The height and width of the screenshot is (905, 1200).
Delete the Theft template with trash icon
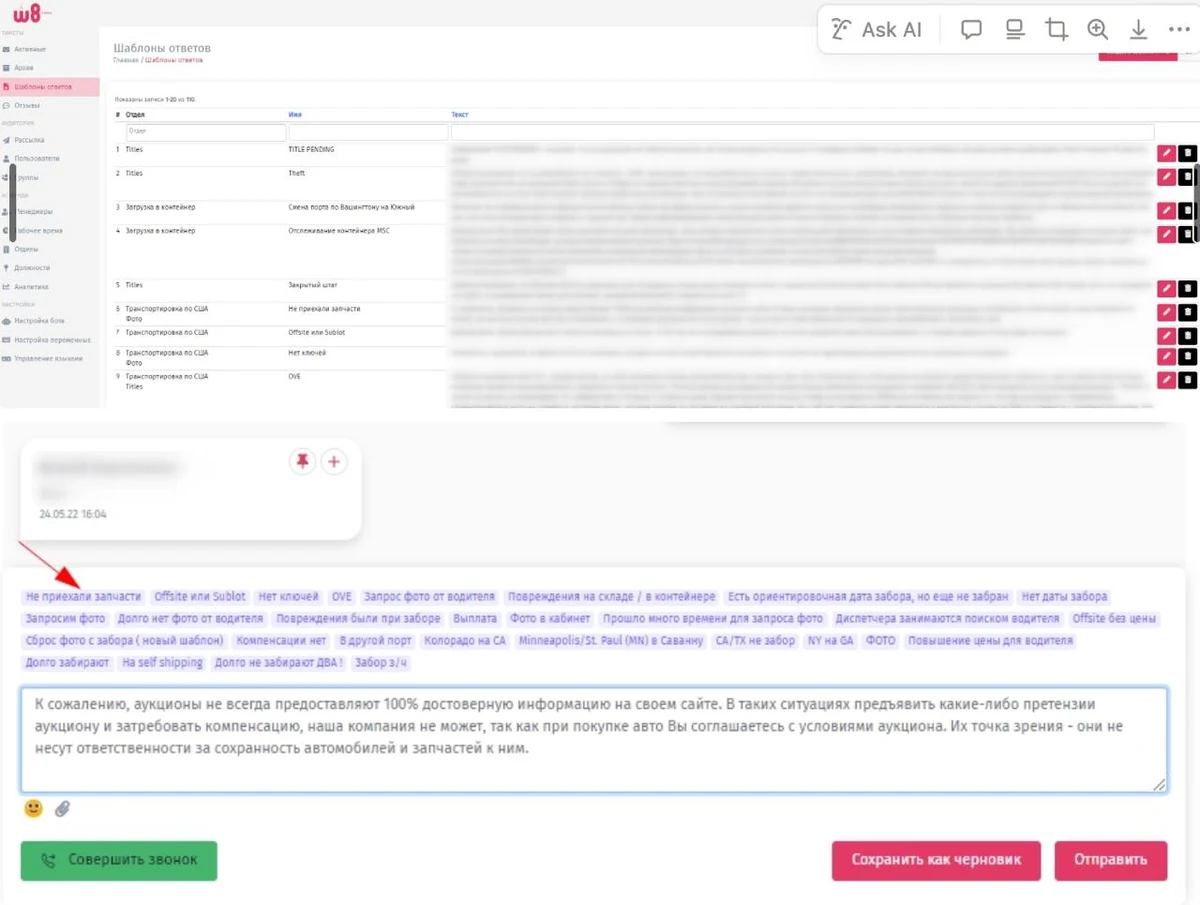[1186, 177]
